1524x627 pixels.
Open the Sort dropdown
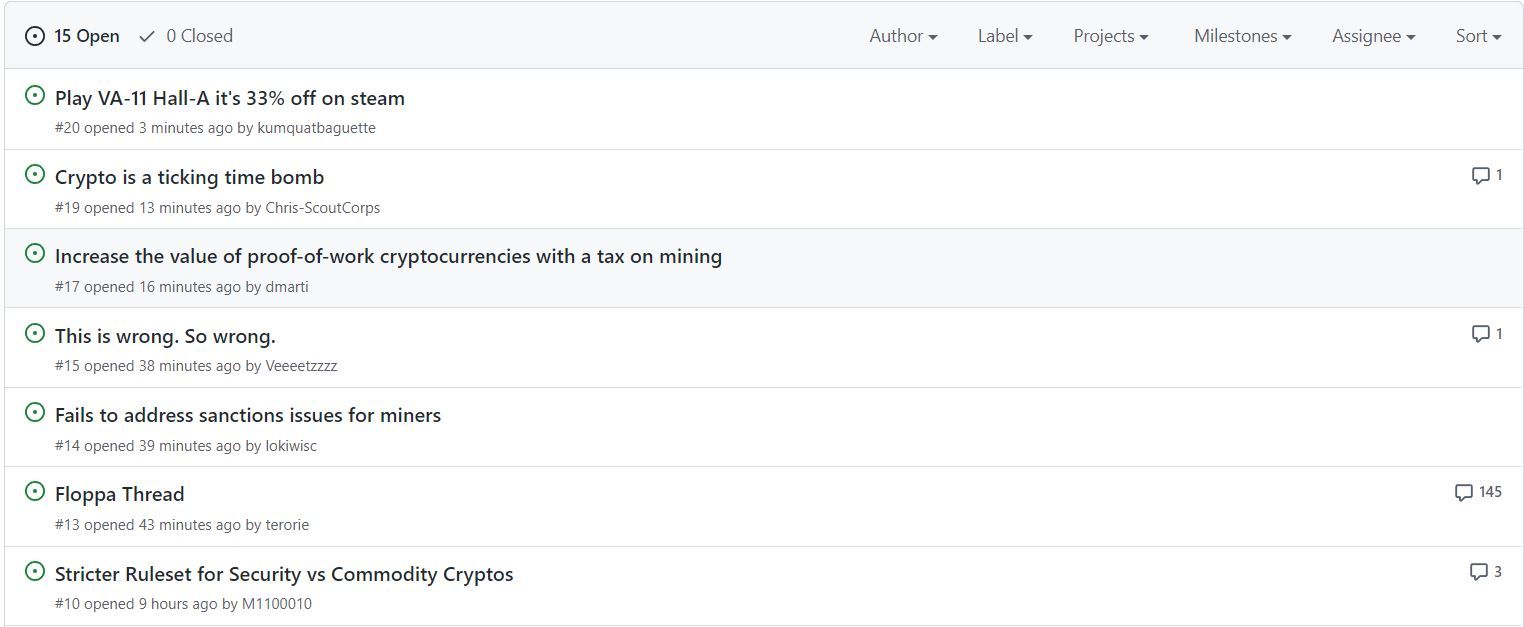pos(1478,36)
